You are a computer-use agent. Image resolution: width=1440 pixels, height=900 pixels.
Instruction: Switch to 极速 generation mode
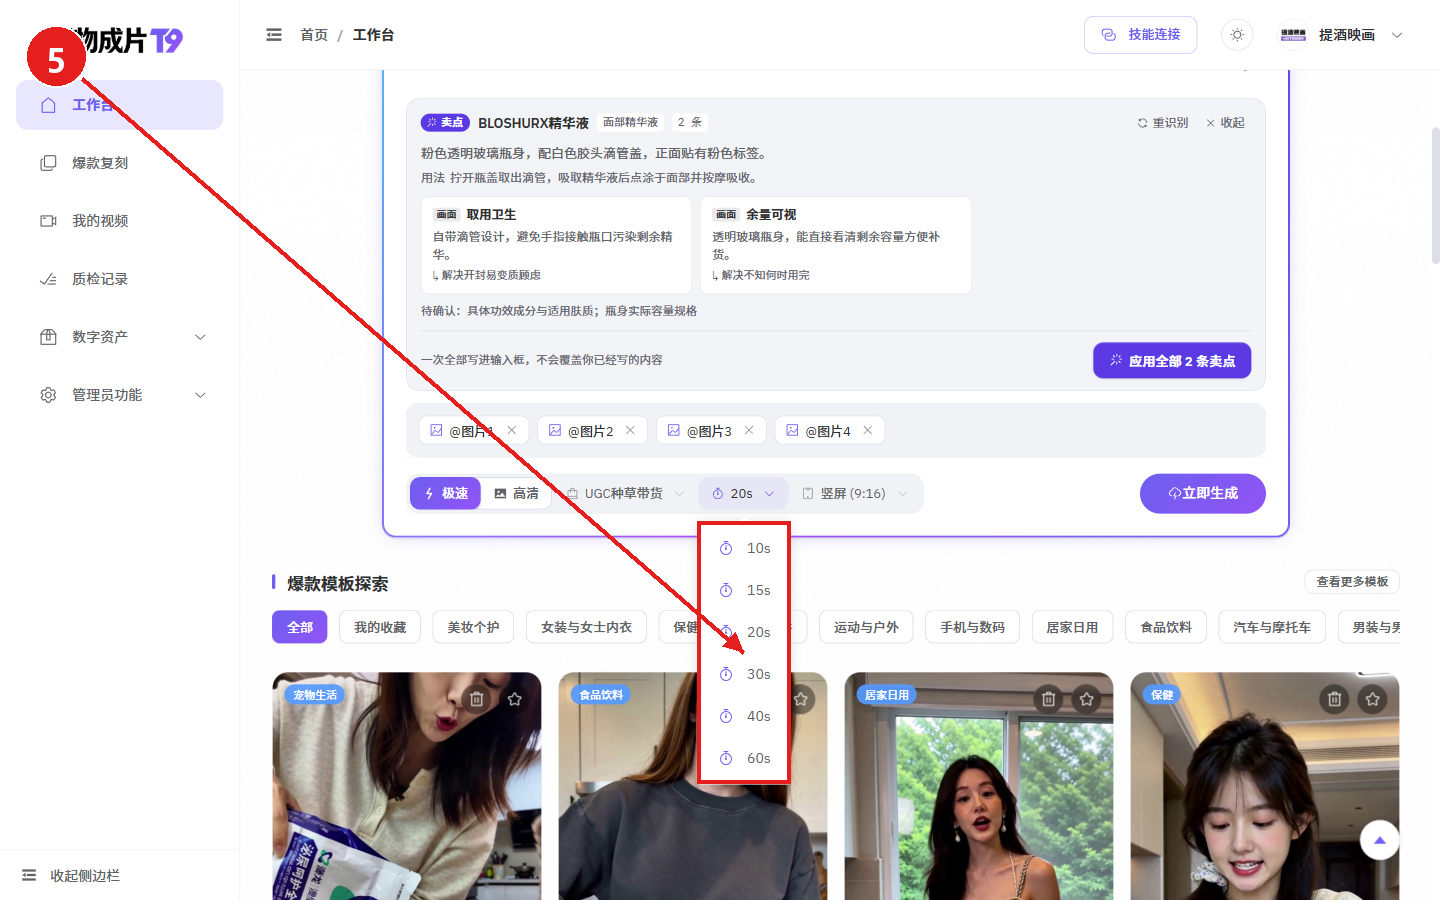446,494
